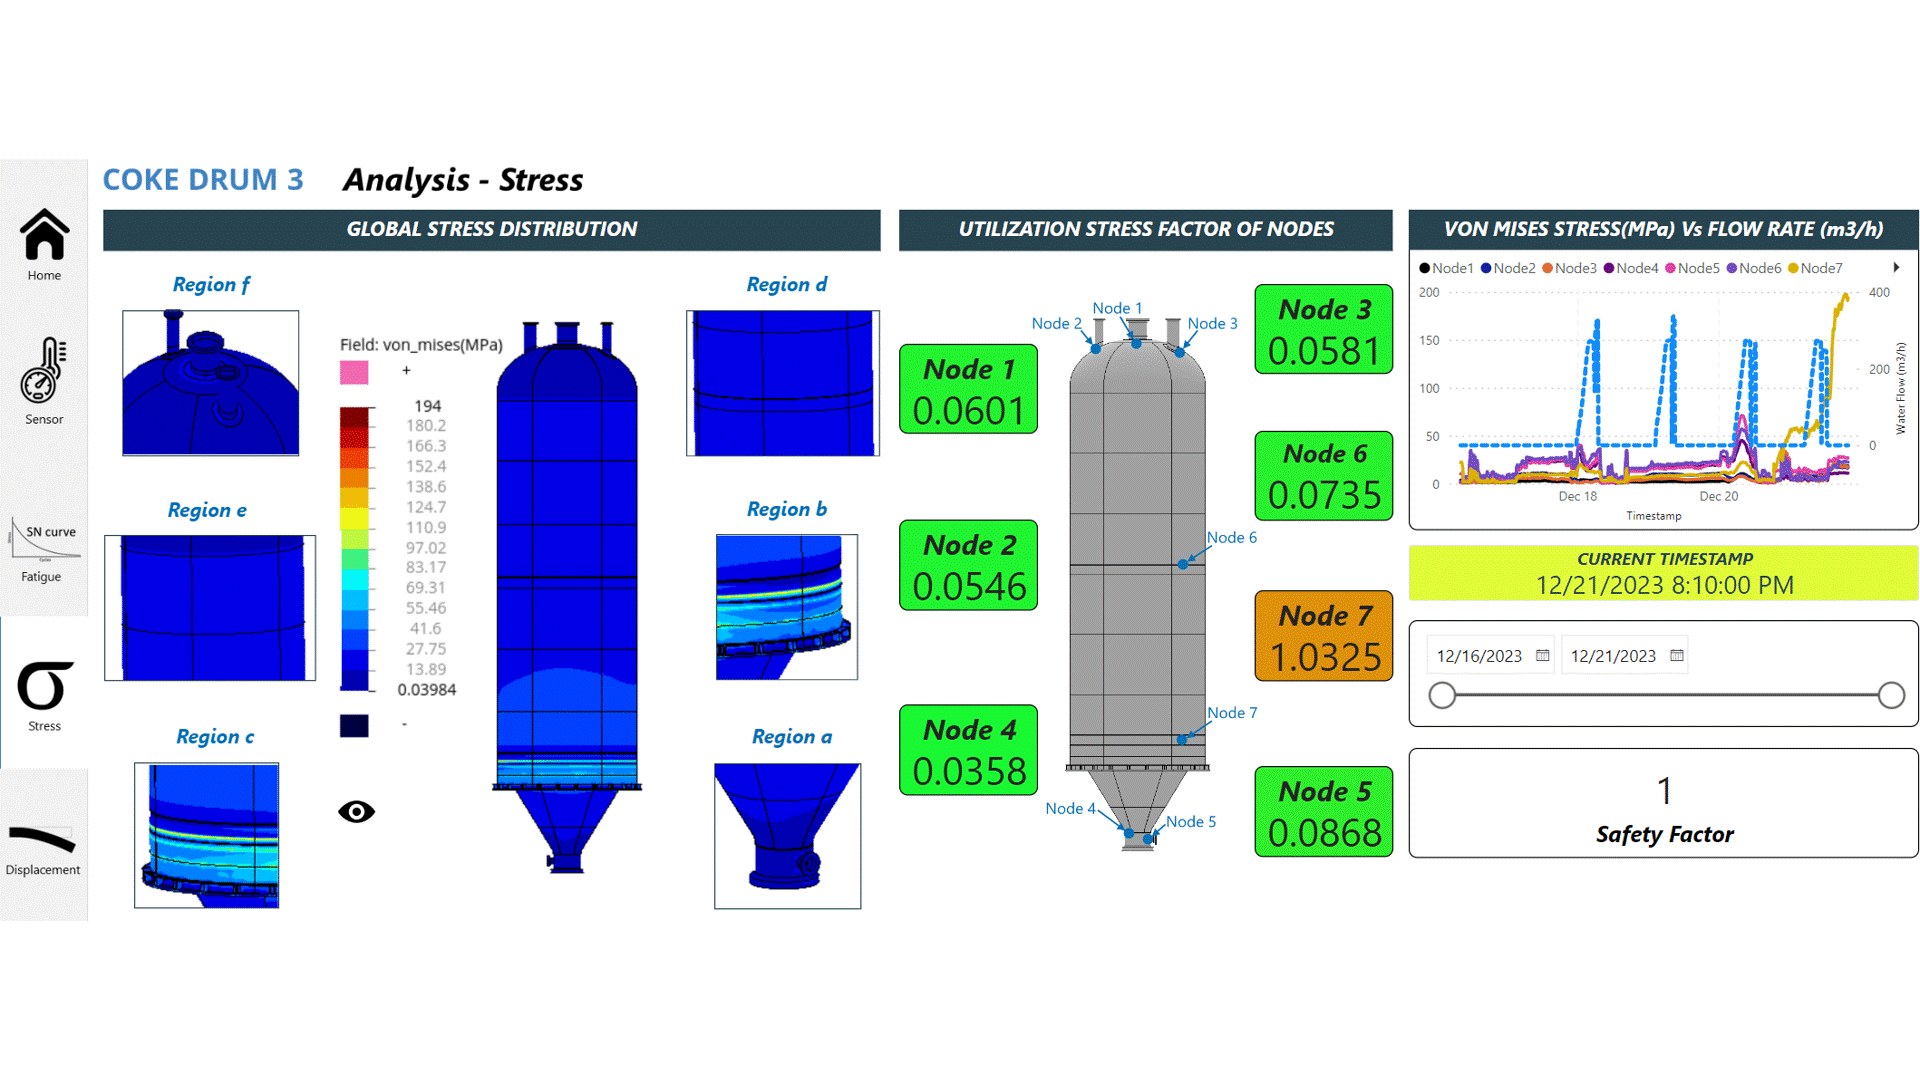The height and width of the screenshot is (1080, 1920).
Task: Click the 12/16/2023 start date field
Action: pos(1479,656)
